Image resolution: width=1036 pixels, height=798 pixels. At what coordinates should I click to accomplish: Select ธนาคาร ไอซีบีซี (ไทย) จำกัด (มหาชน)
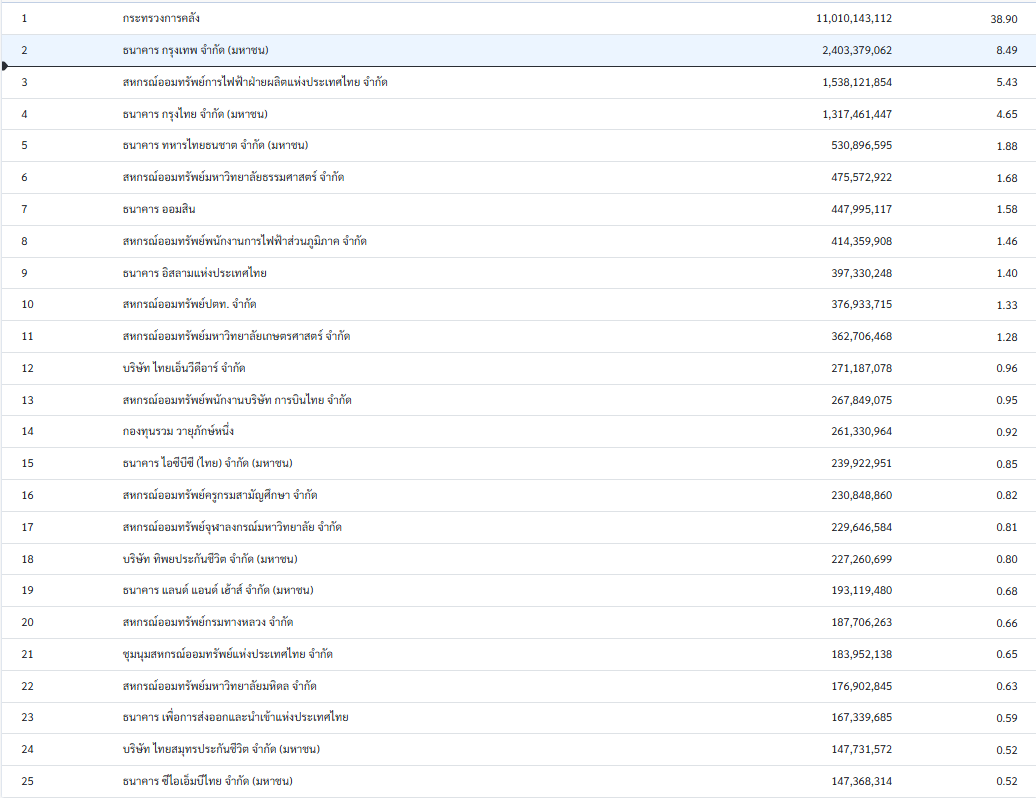[207, 463]
